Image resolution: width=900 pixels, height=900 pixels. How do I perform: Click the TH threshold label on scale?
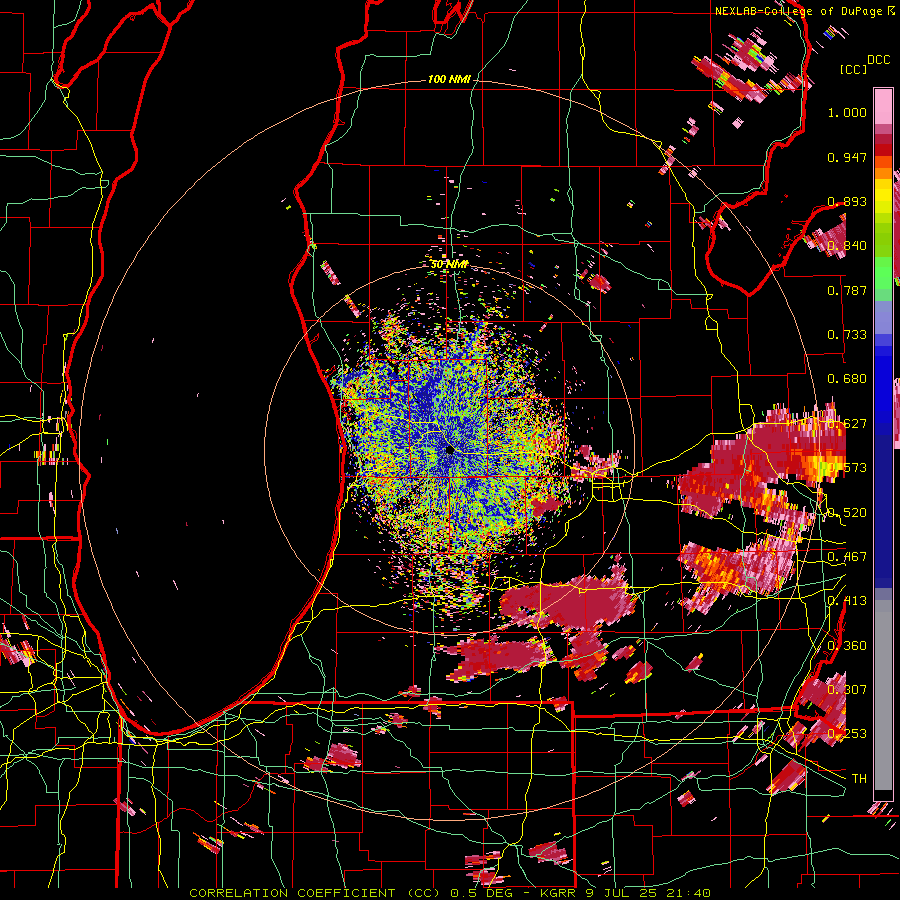[x=859, y=778]
